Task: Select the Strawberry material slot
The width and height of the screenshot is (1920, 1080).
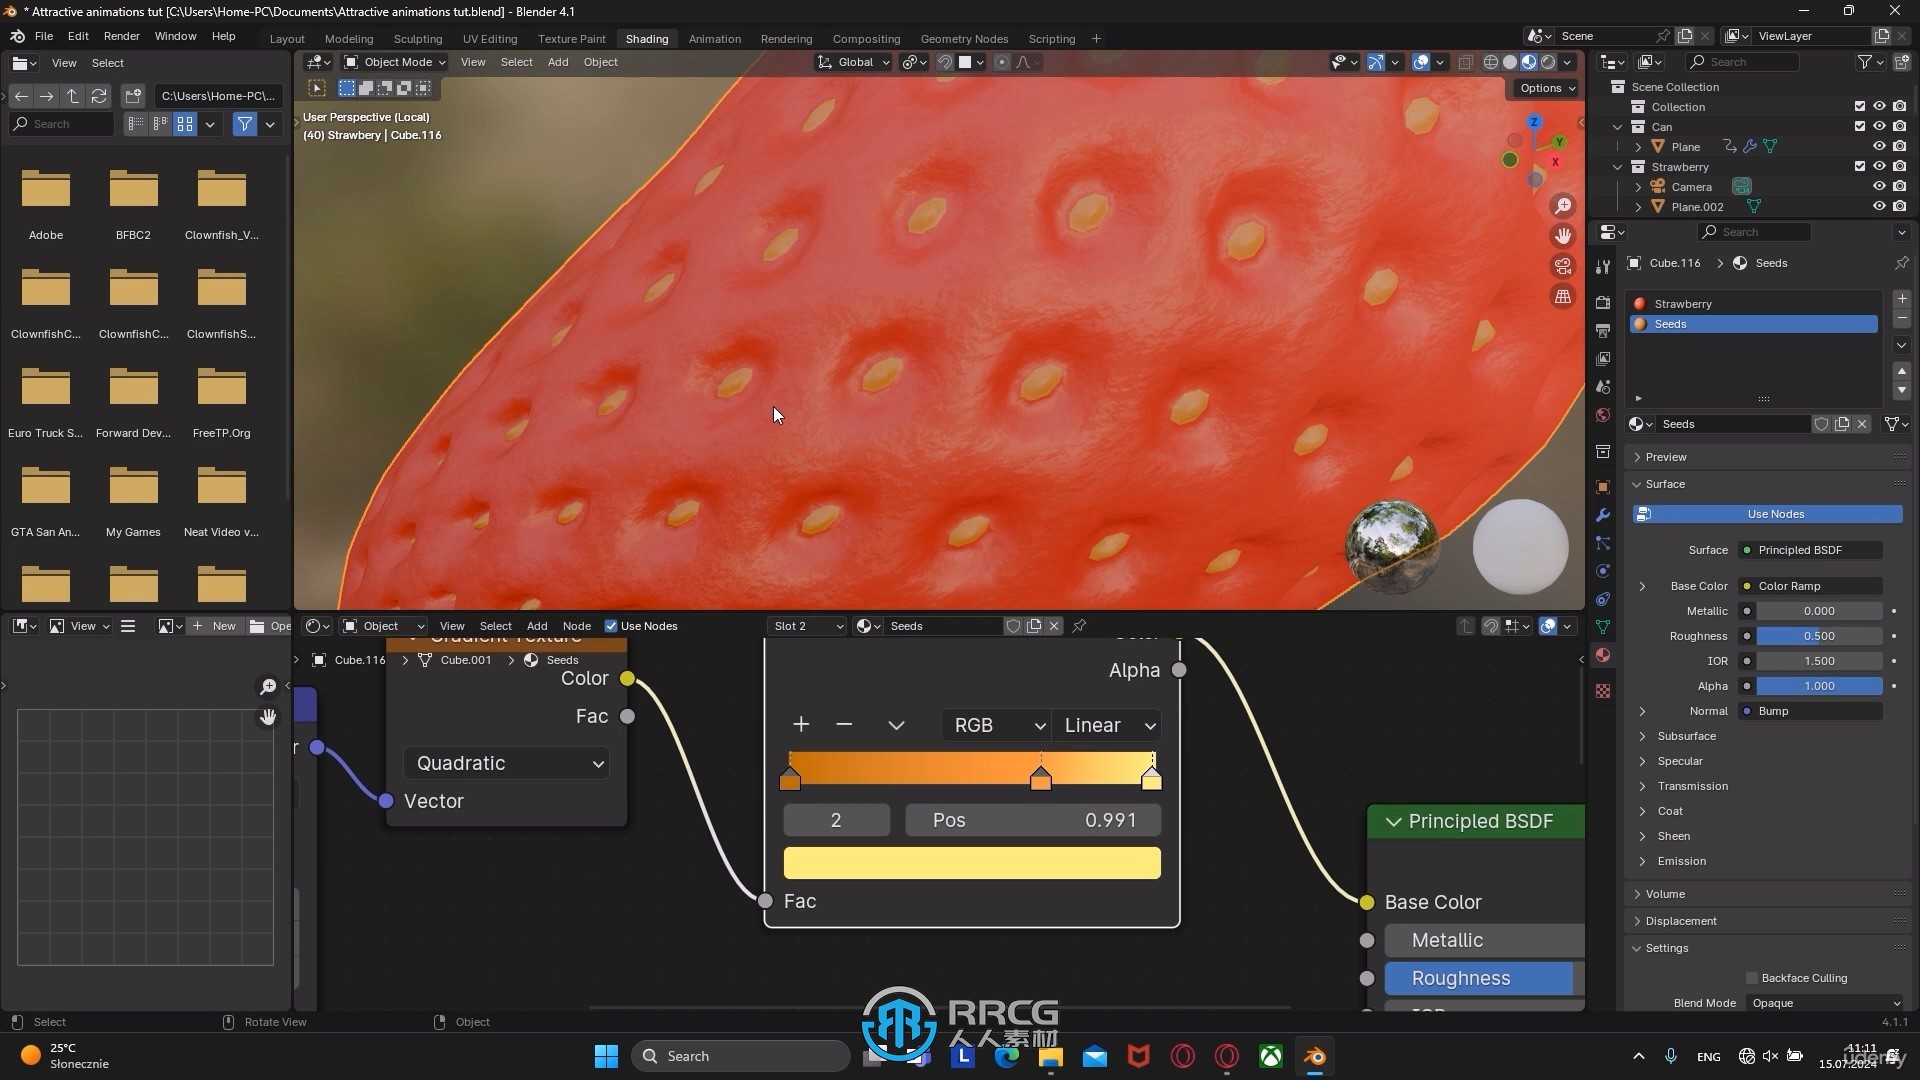Action: tap(1754, 304)
